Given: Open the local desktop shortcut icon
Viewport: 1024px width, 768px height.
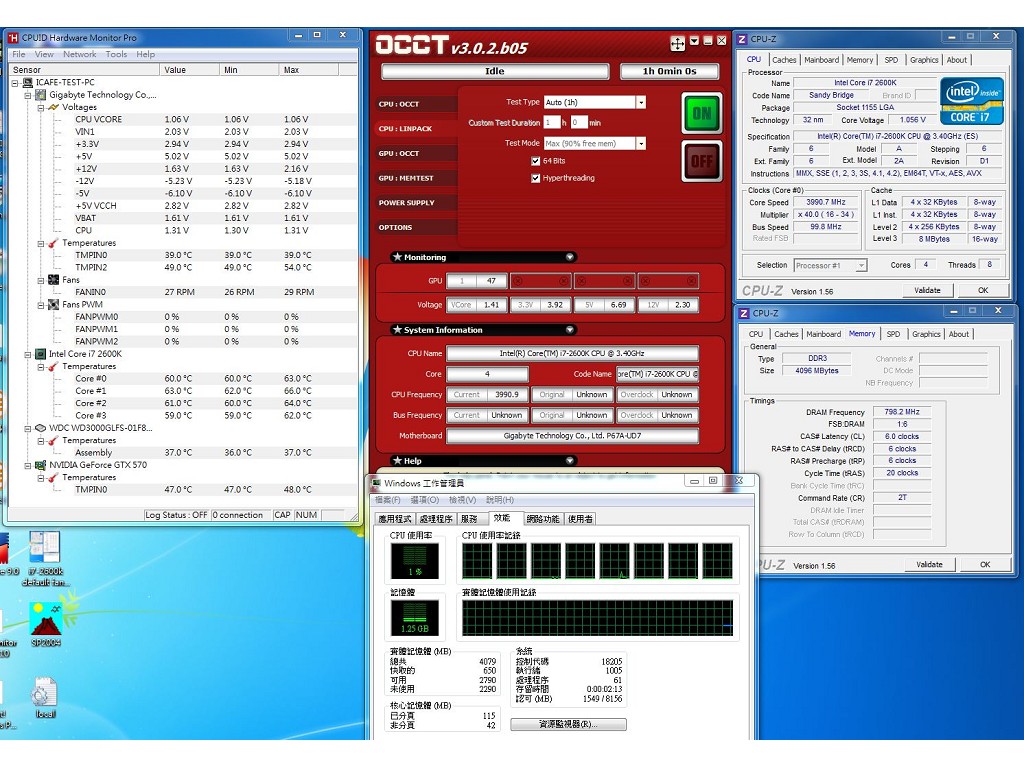Looking at the screenshot, I should click(x=45, y=698).
